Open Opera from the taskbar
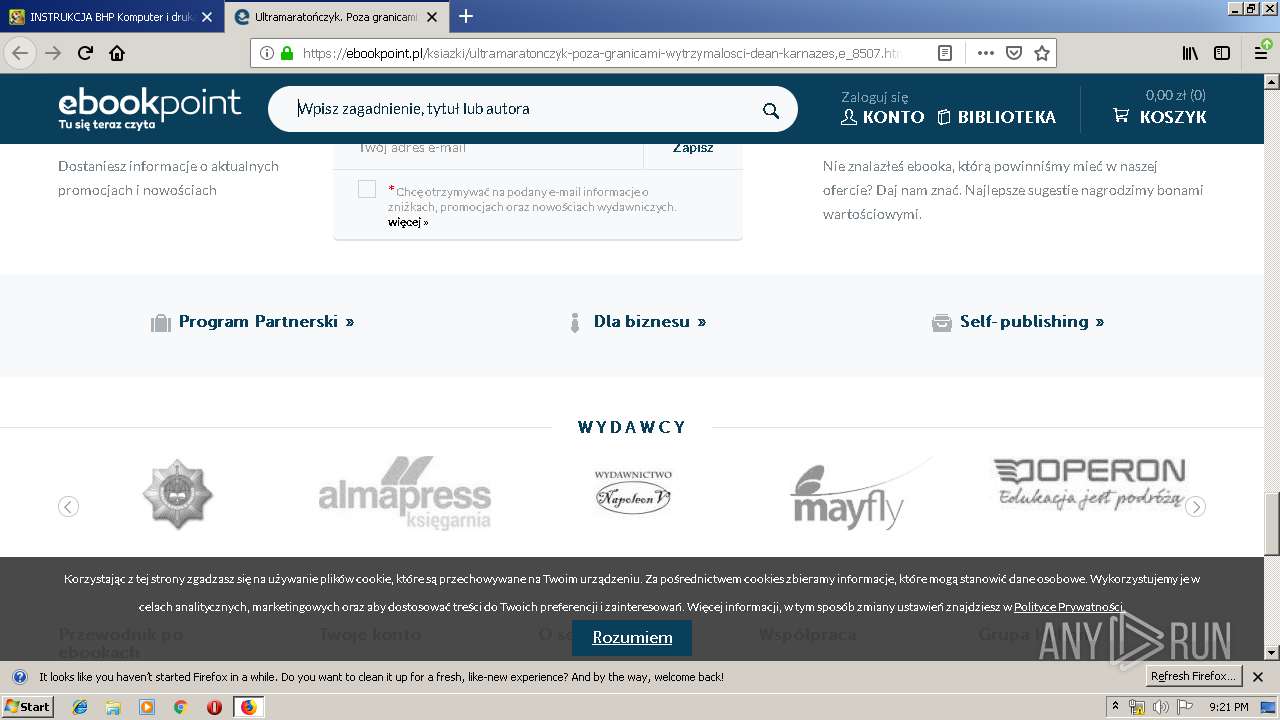1280x720 pixels. point(214,707)
